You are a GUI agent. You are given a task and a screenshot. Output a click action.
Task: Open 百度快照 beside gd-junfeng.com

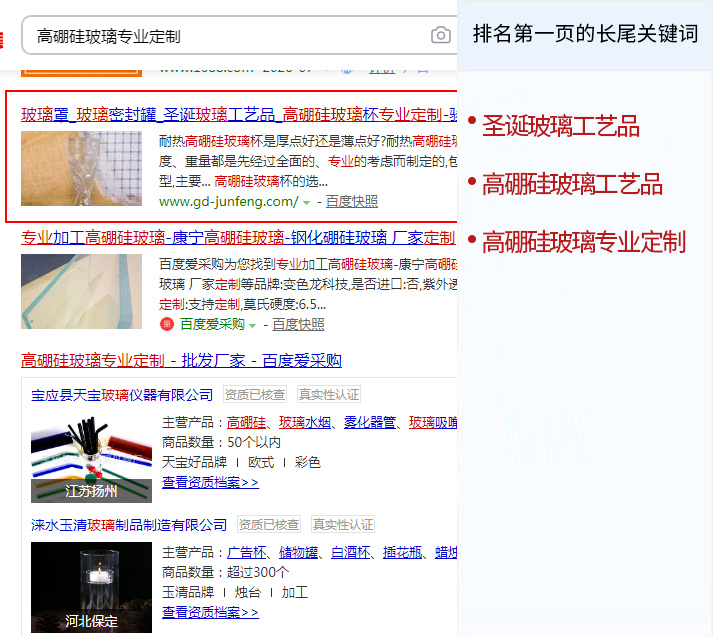click(x=351, y=201)
